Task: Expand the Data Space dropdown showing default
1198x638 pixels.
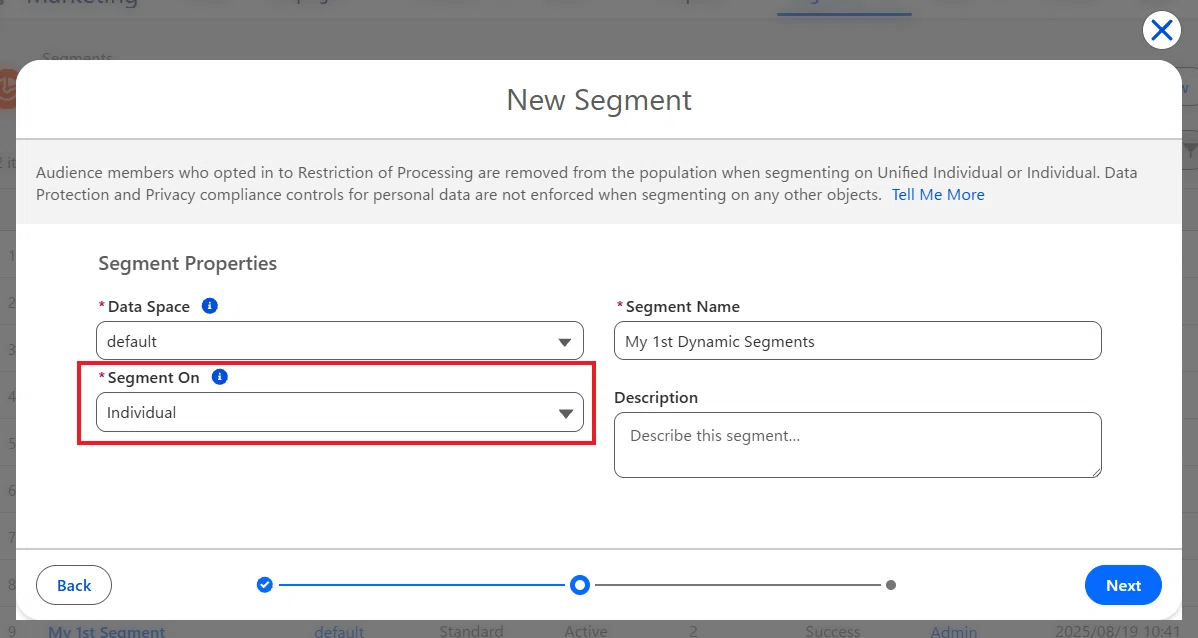Action: point(340,341)
